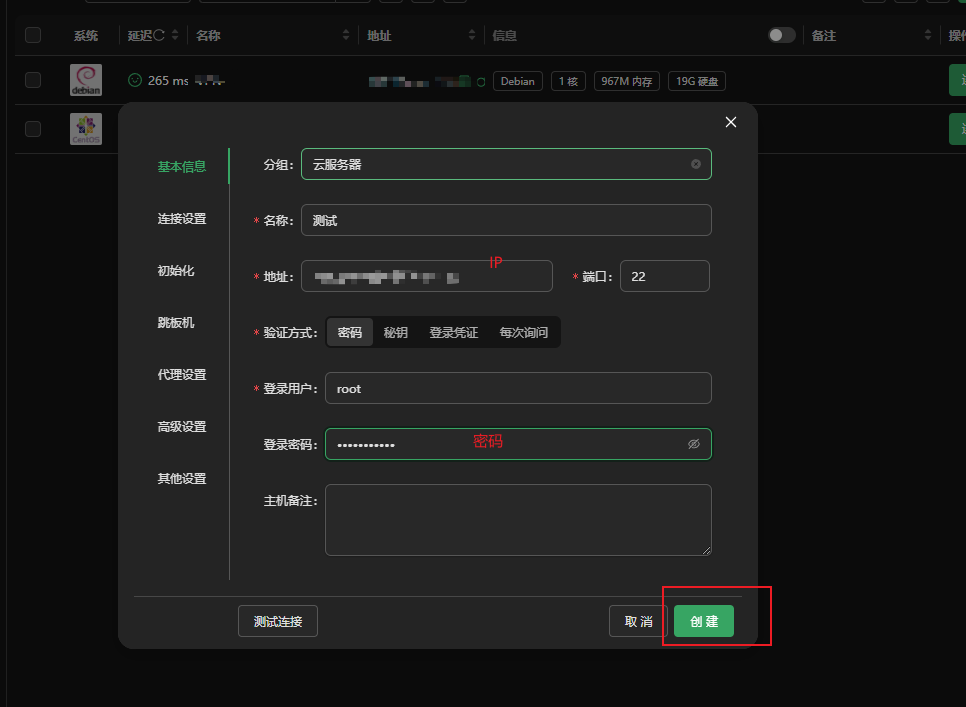Click the Debian distribution icon
The image size is (966, 707).
pyautogui.click(x=85, y=78)
